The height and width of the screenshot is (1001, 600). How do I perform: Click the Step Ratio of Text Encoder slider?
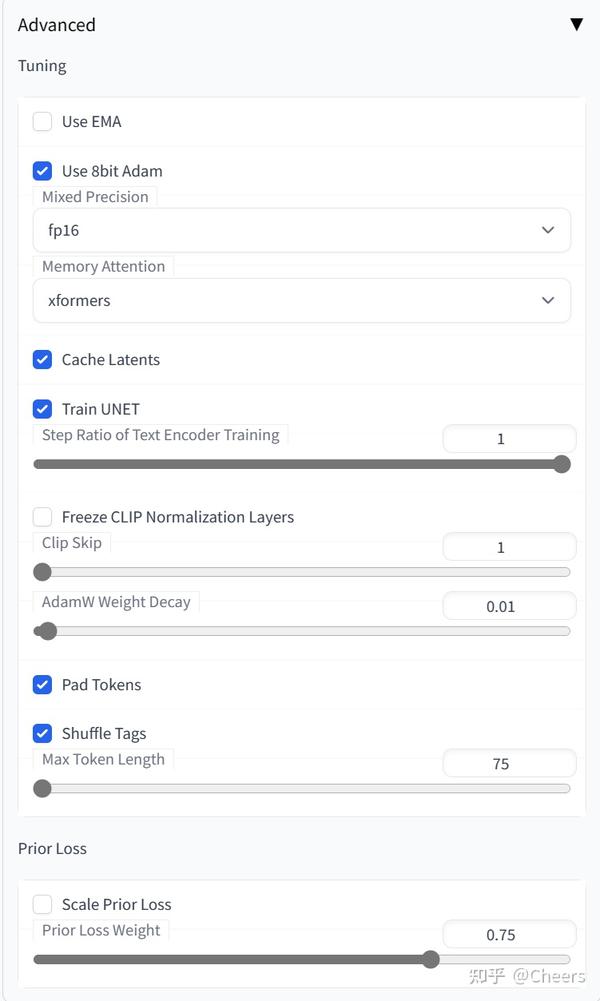click(301, 464)
